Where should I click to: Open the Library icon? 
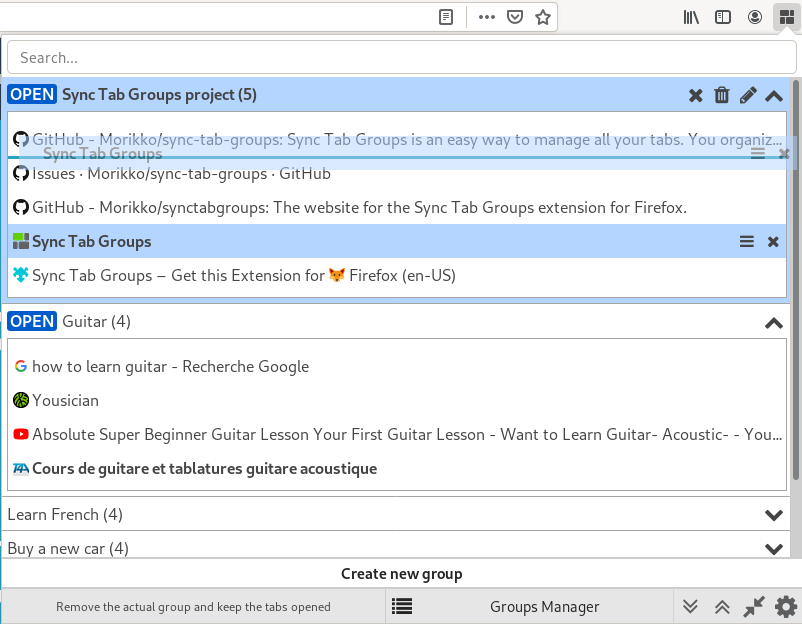tap(691, 17)
